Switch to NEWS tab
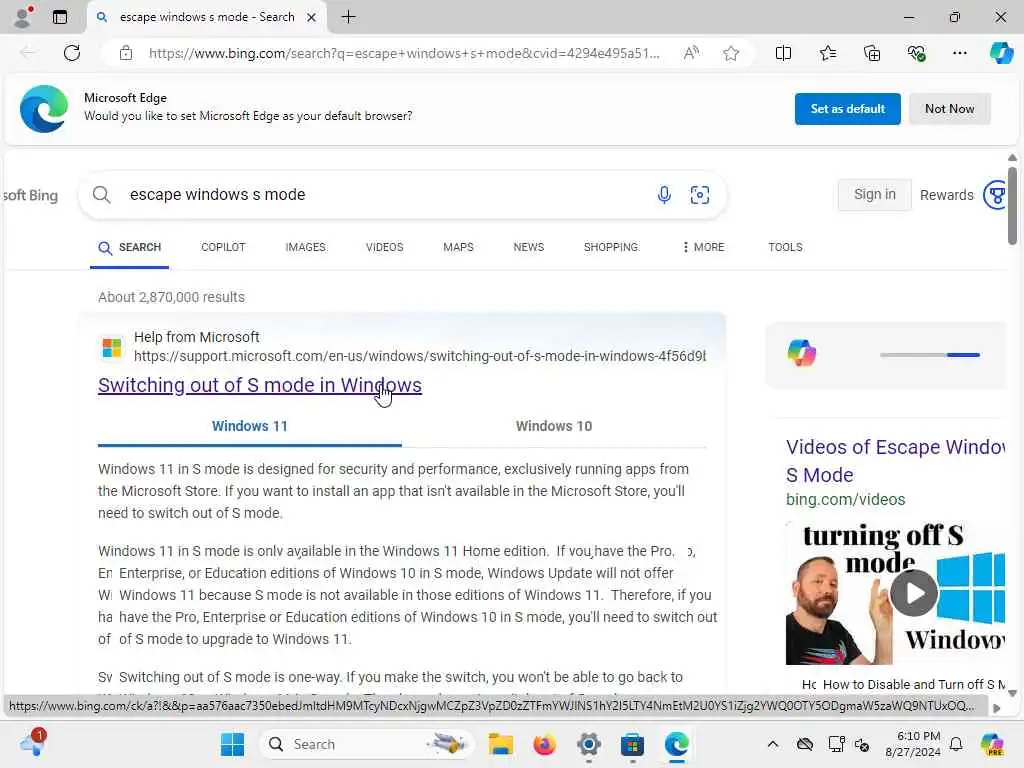This screenshot has width=1024, height=768. pos(528,248)
